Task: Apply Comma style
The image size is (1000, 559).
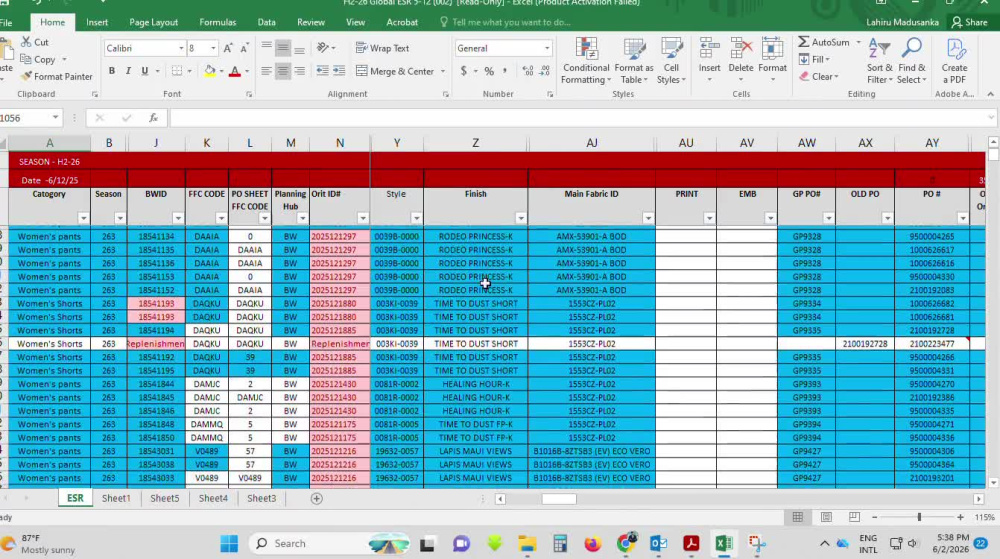Action: pyautogui.click(x=505, y=71)
